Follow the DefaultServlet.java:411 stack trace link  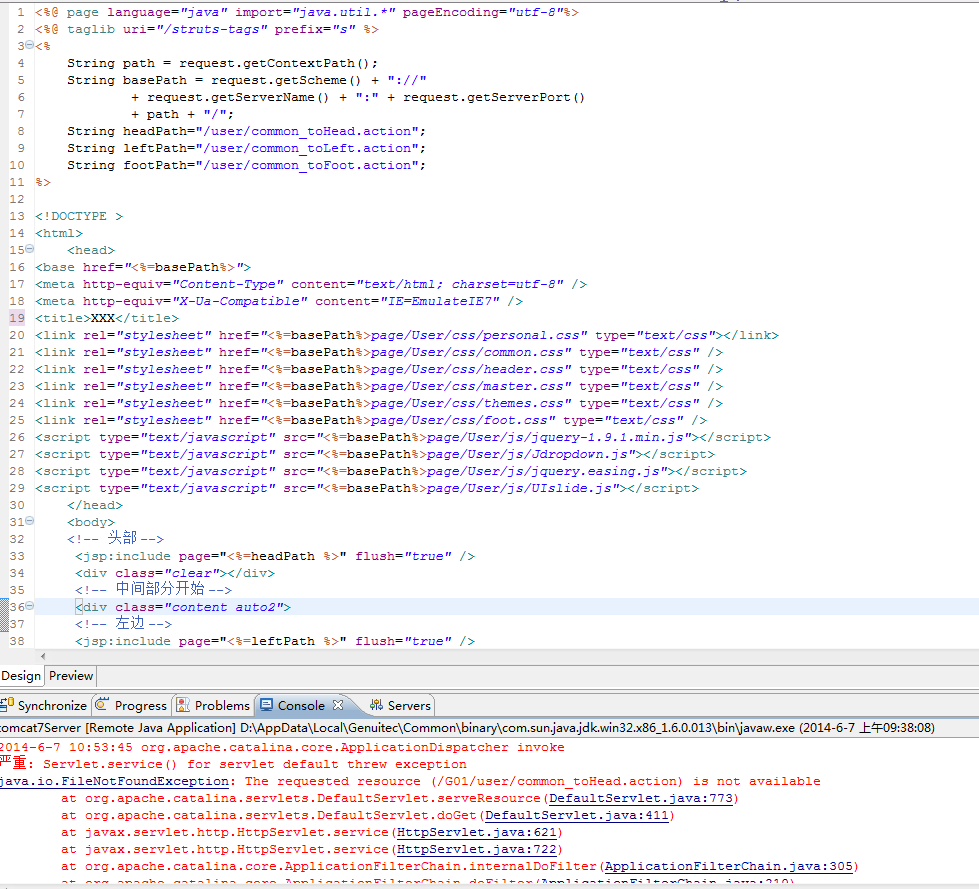pos(577,815)
